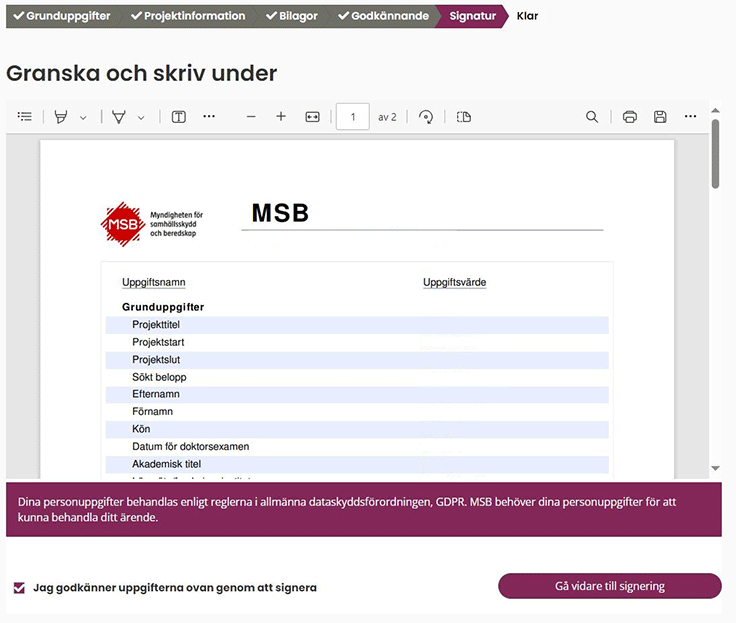Save the PDF document
This screenshot has width=736, height=623.
[660, 117]
